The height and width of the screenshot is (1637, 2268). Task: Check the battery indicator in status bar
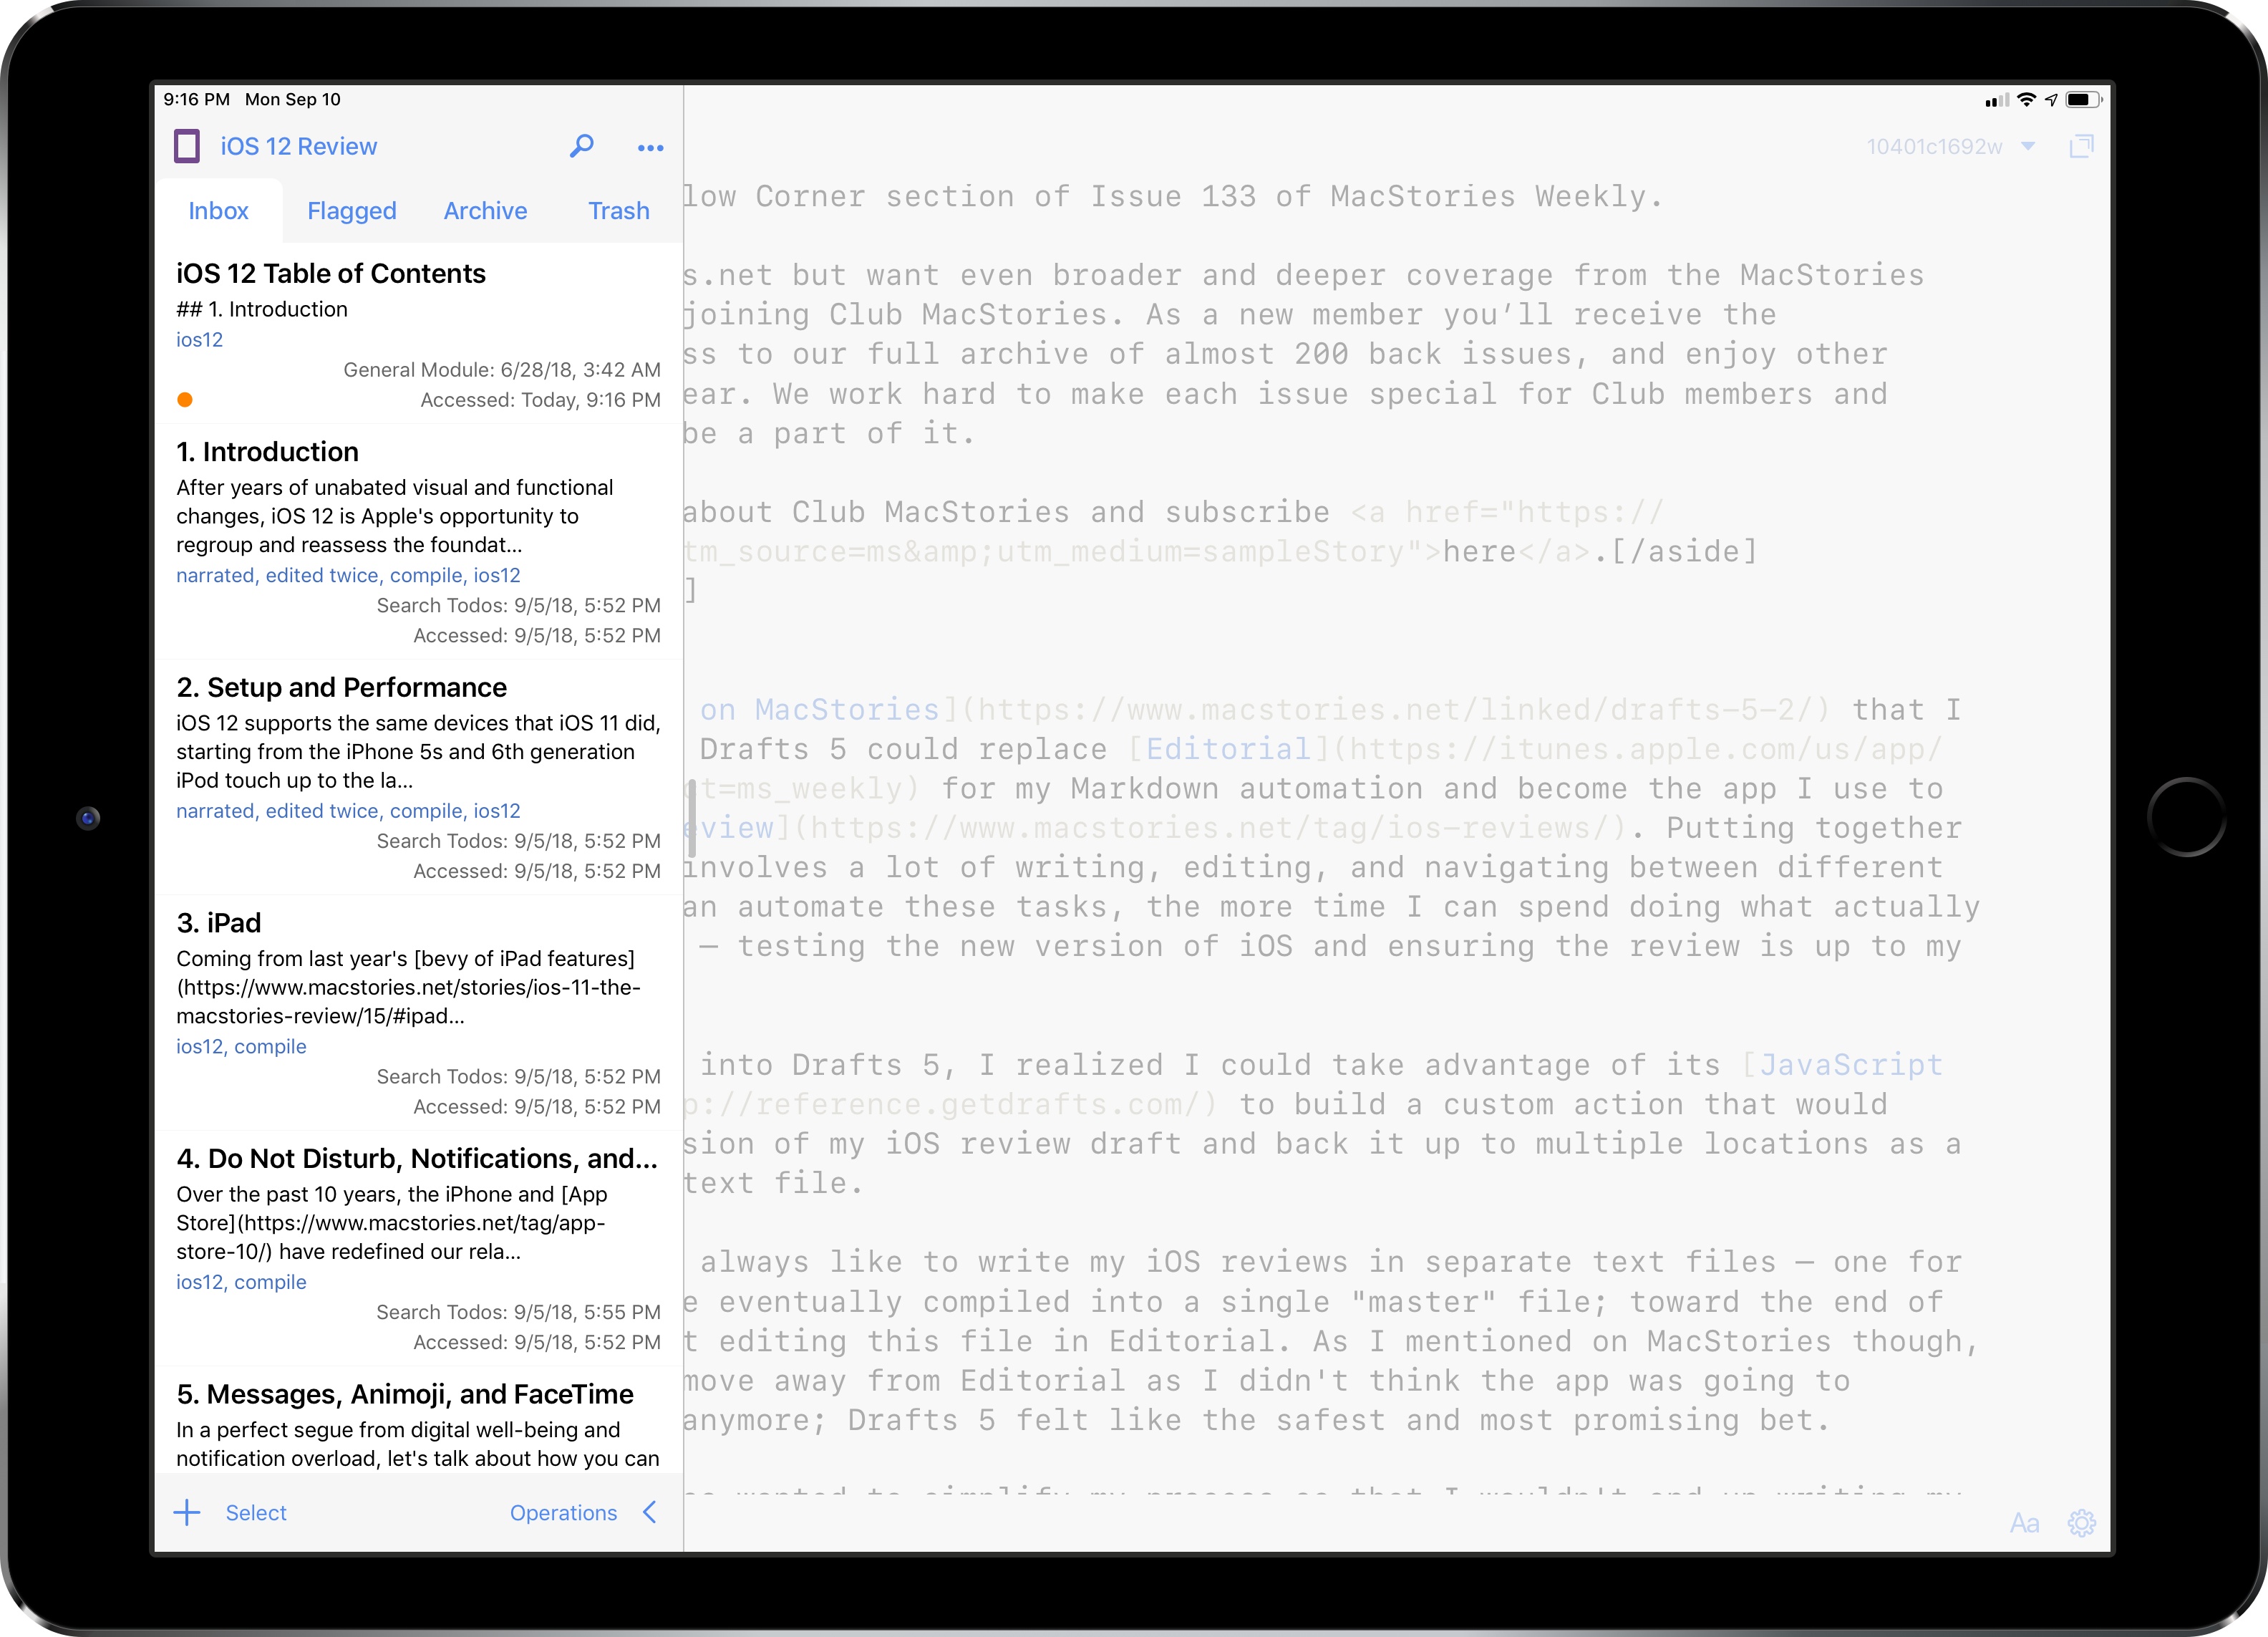pyautogui.click(x=2083, y=100)
